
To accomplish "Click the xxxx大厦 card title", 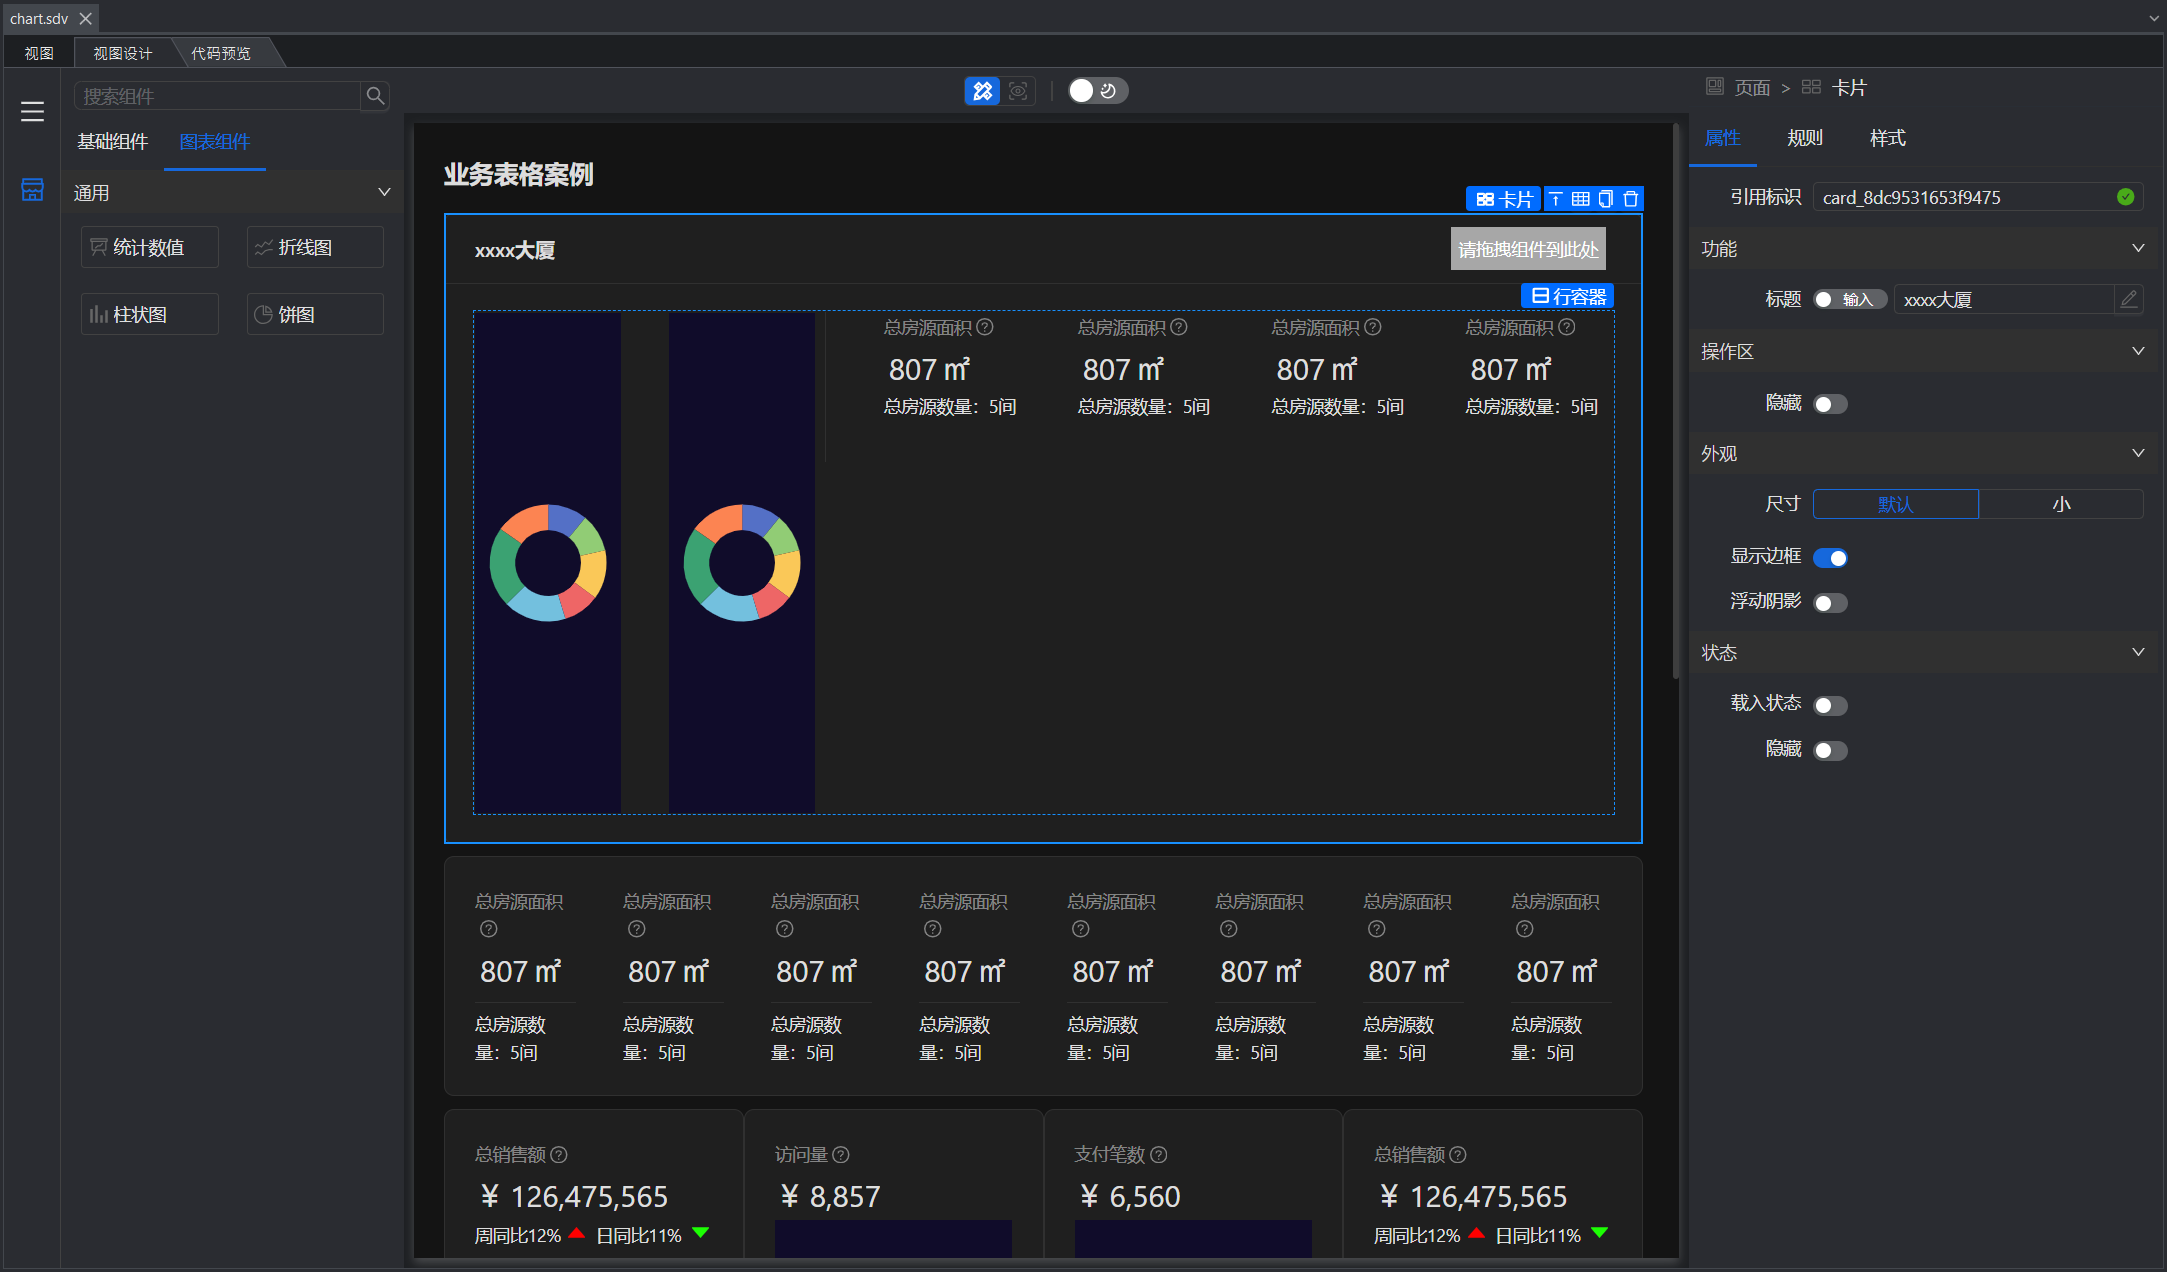I will pos(515,250).
